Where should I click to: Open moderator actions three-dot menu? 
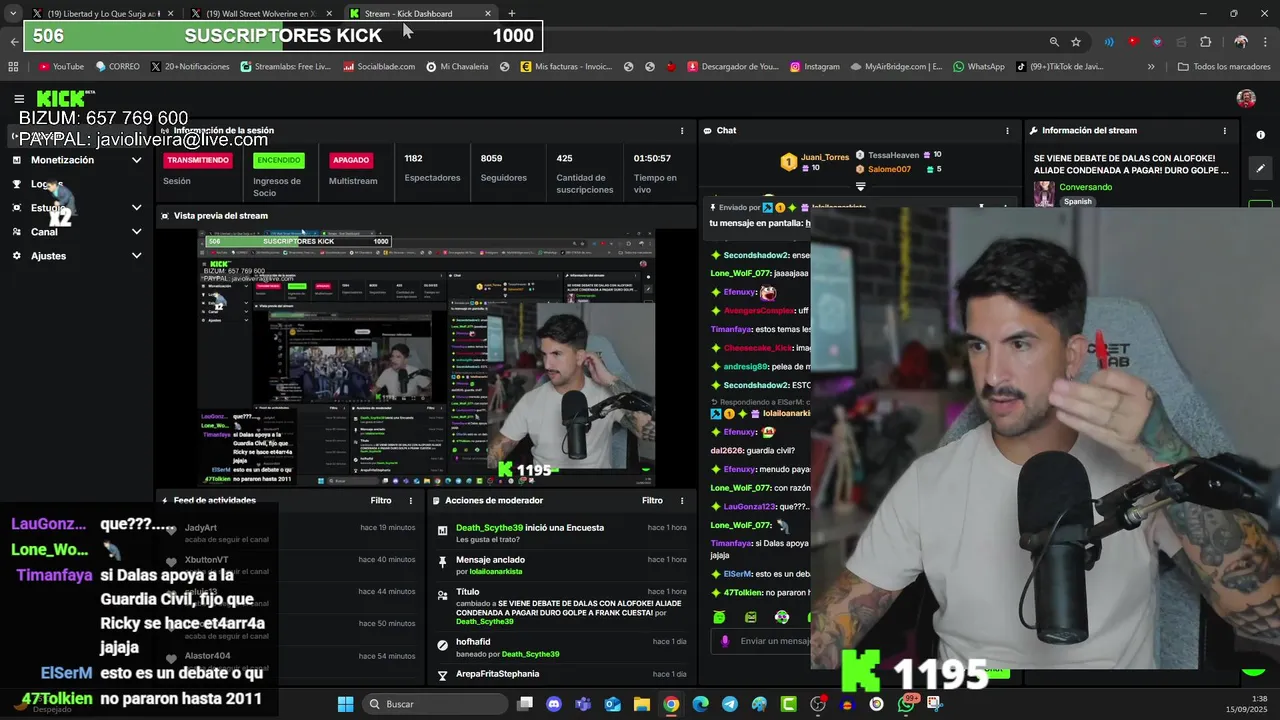[682, 501]
